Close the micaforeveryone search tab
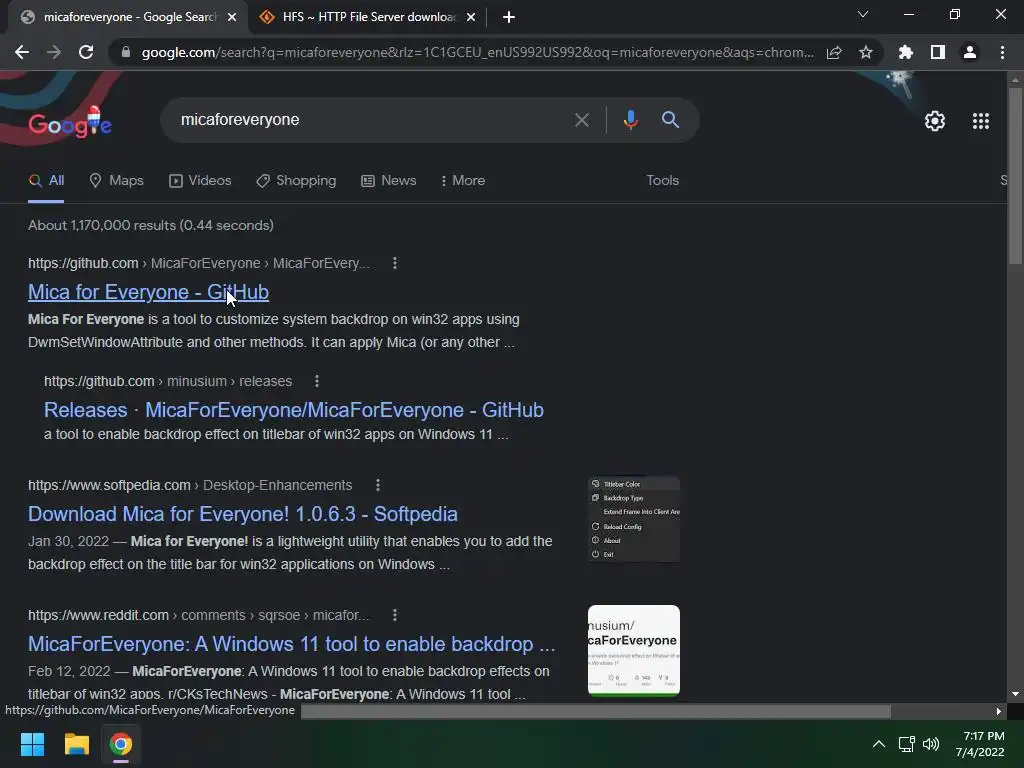 point(232,17)
